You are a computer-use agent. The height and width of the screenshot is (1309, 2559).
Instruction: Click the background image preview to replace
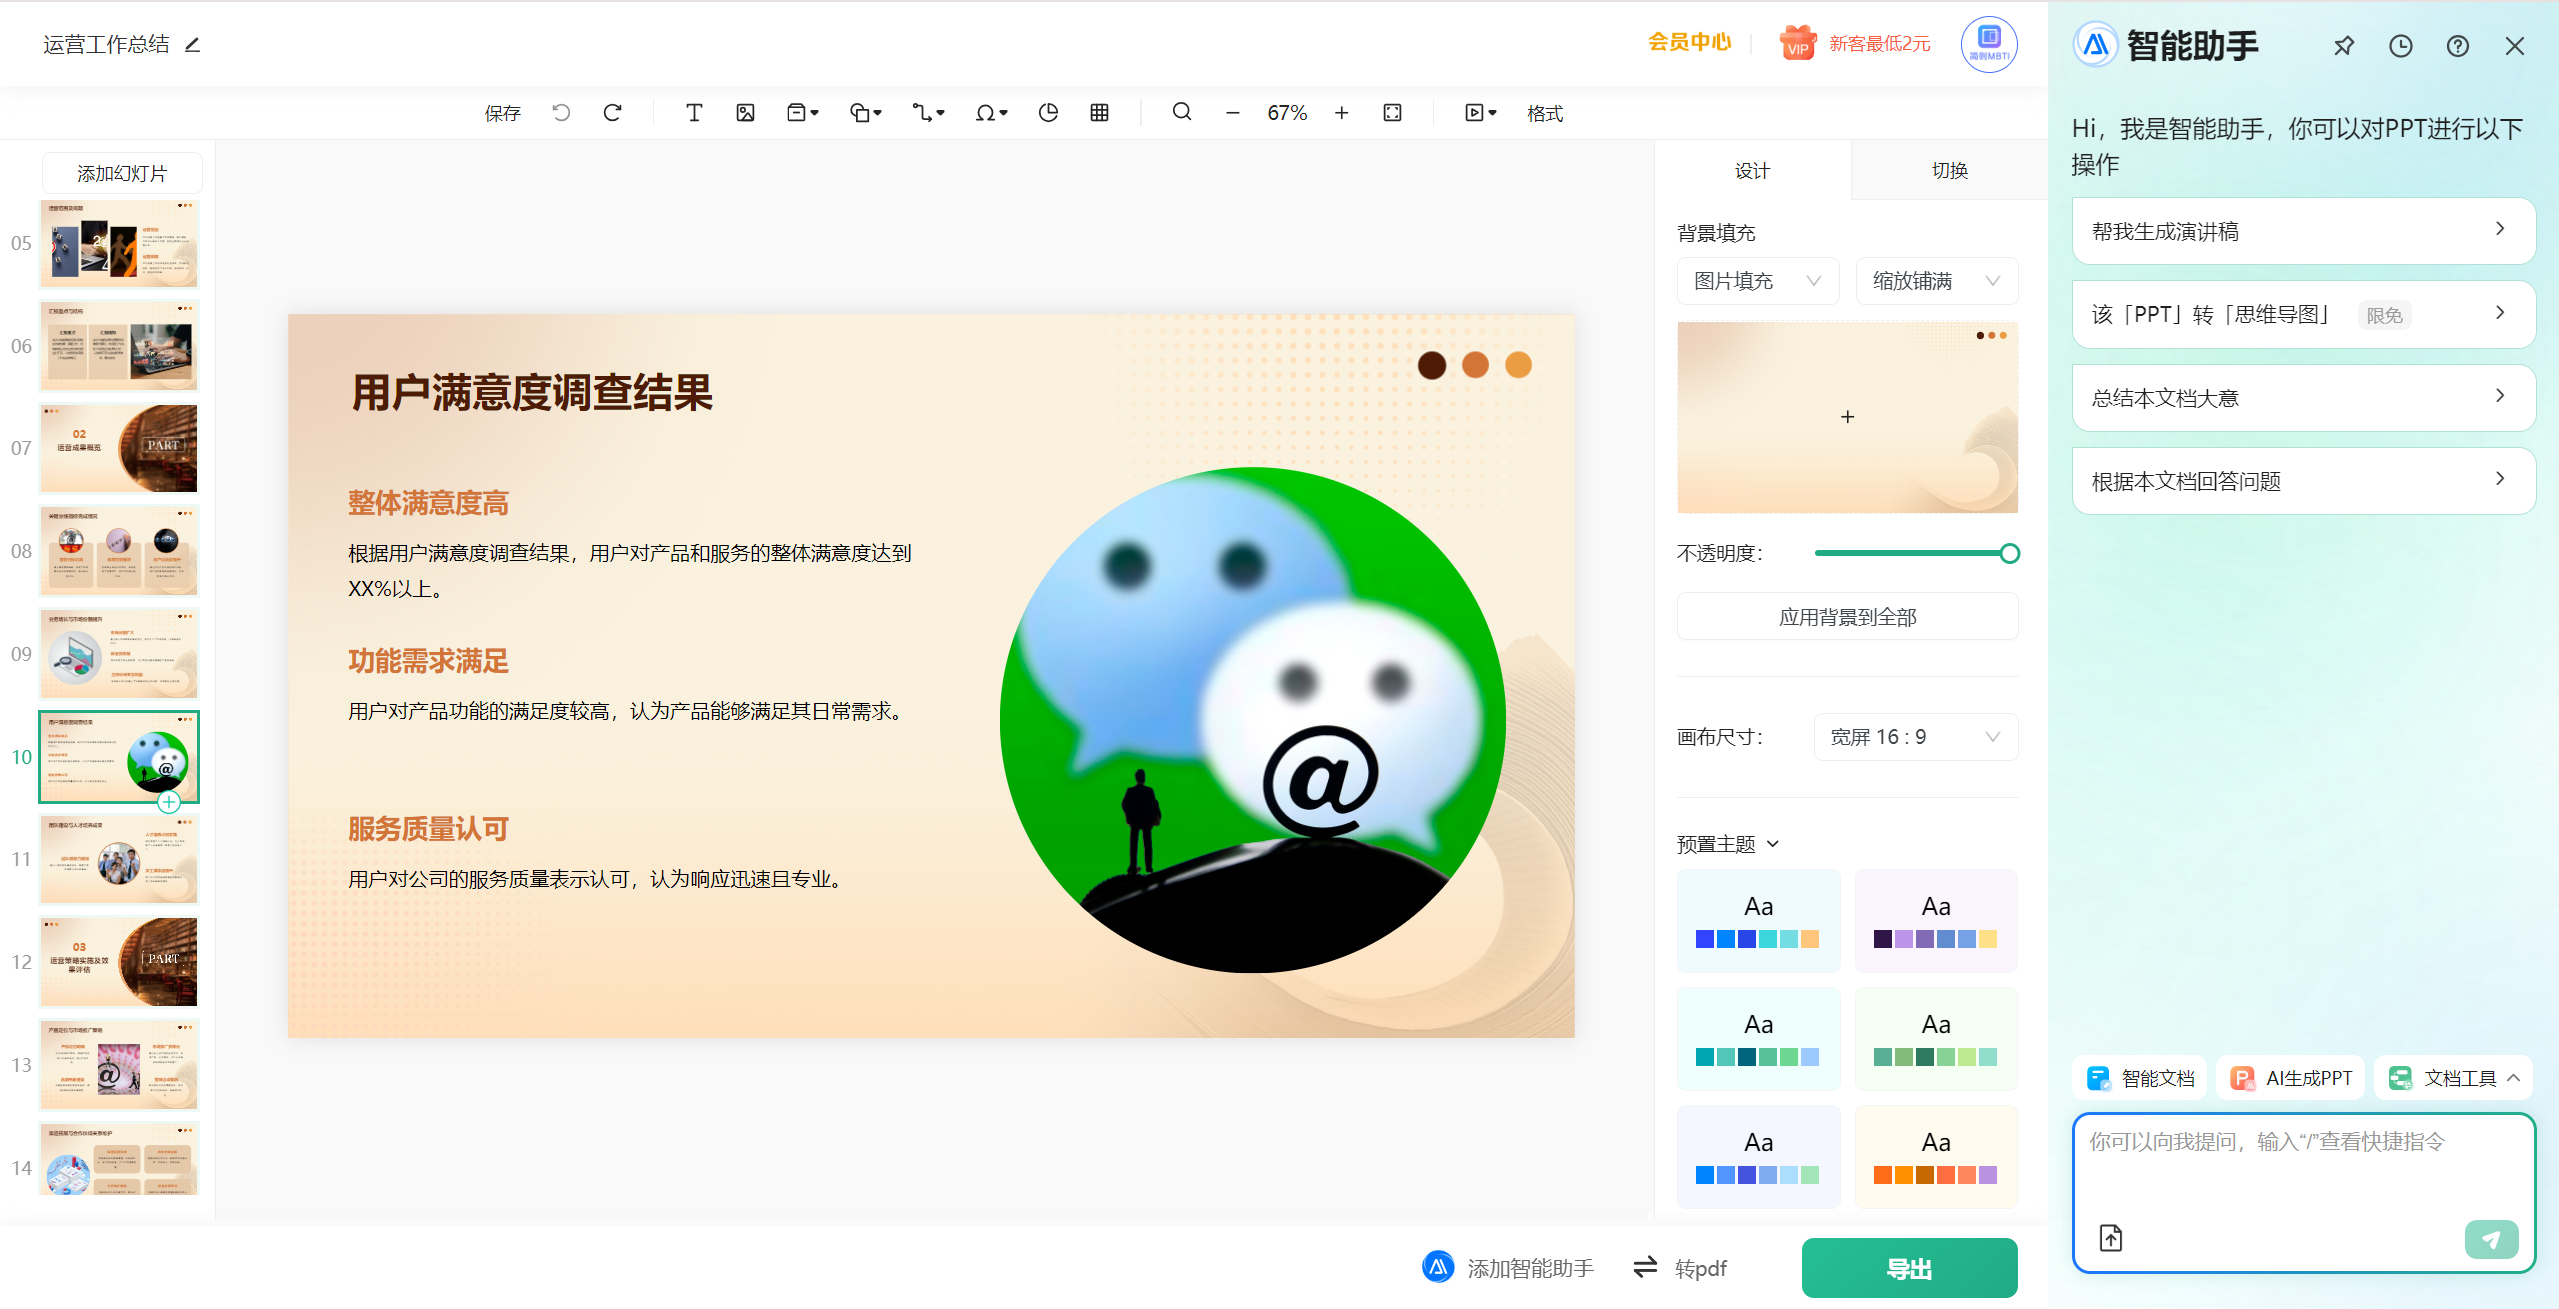(x=1847, y=417)
